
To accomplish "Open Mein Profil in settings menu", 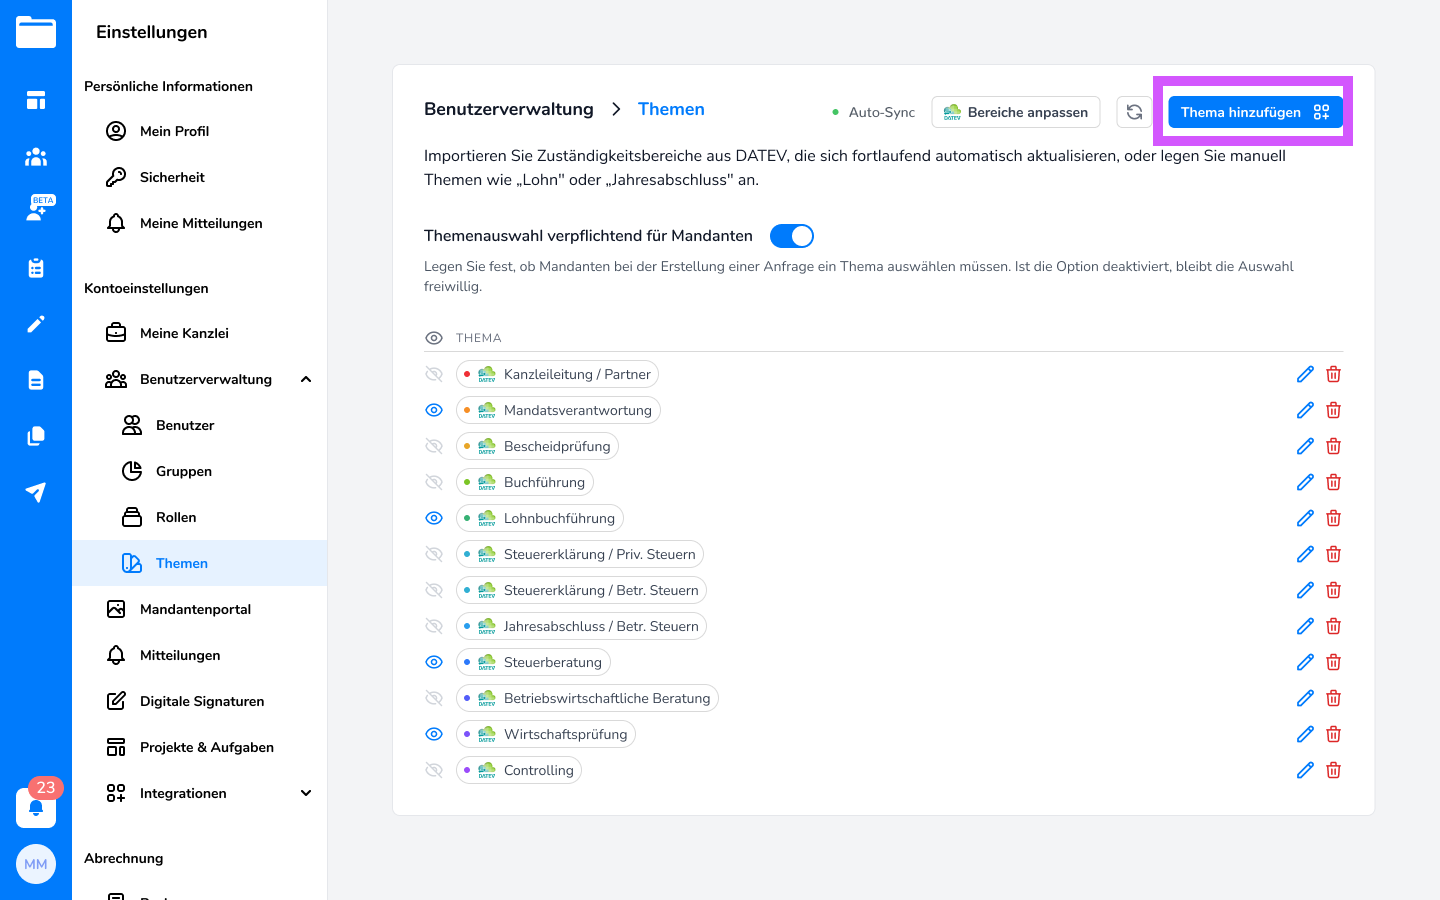I will pyautogui.click(x=174, y=131).
